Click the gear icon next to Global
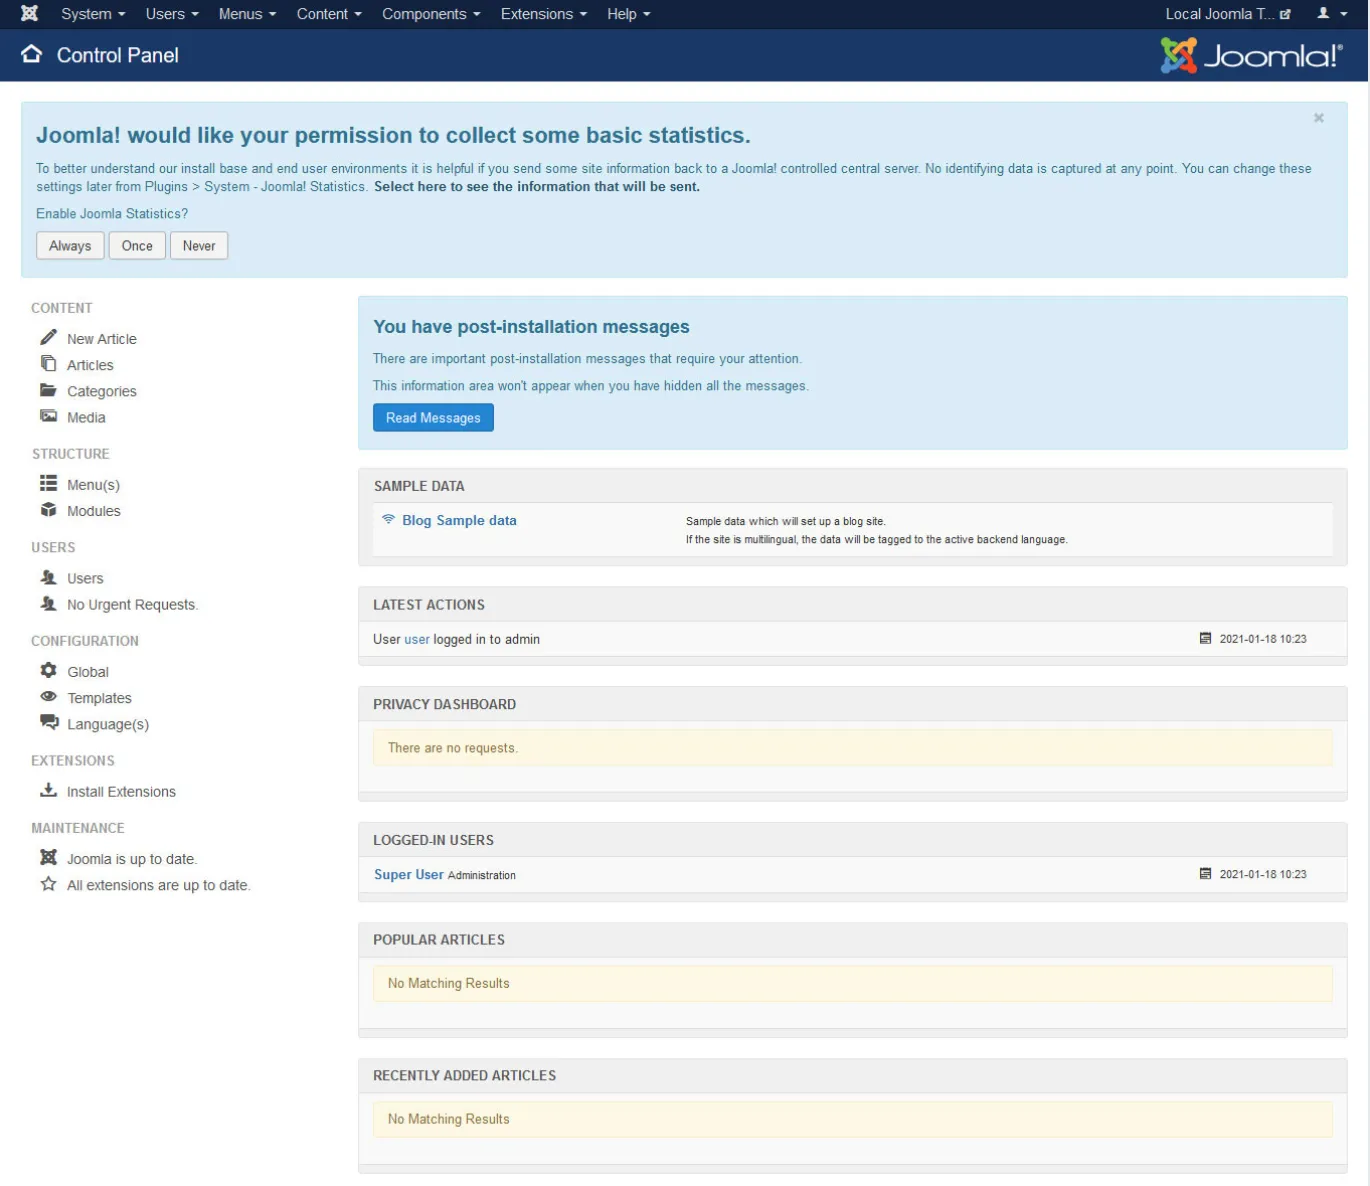The image size is (1370, 1186). [48, 671]
